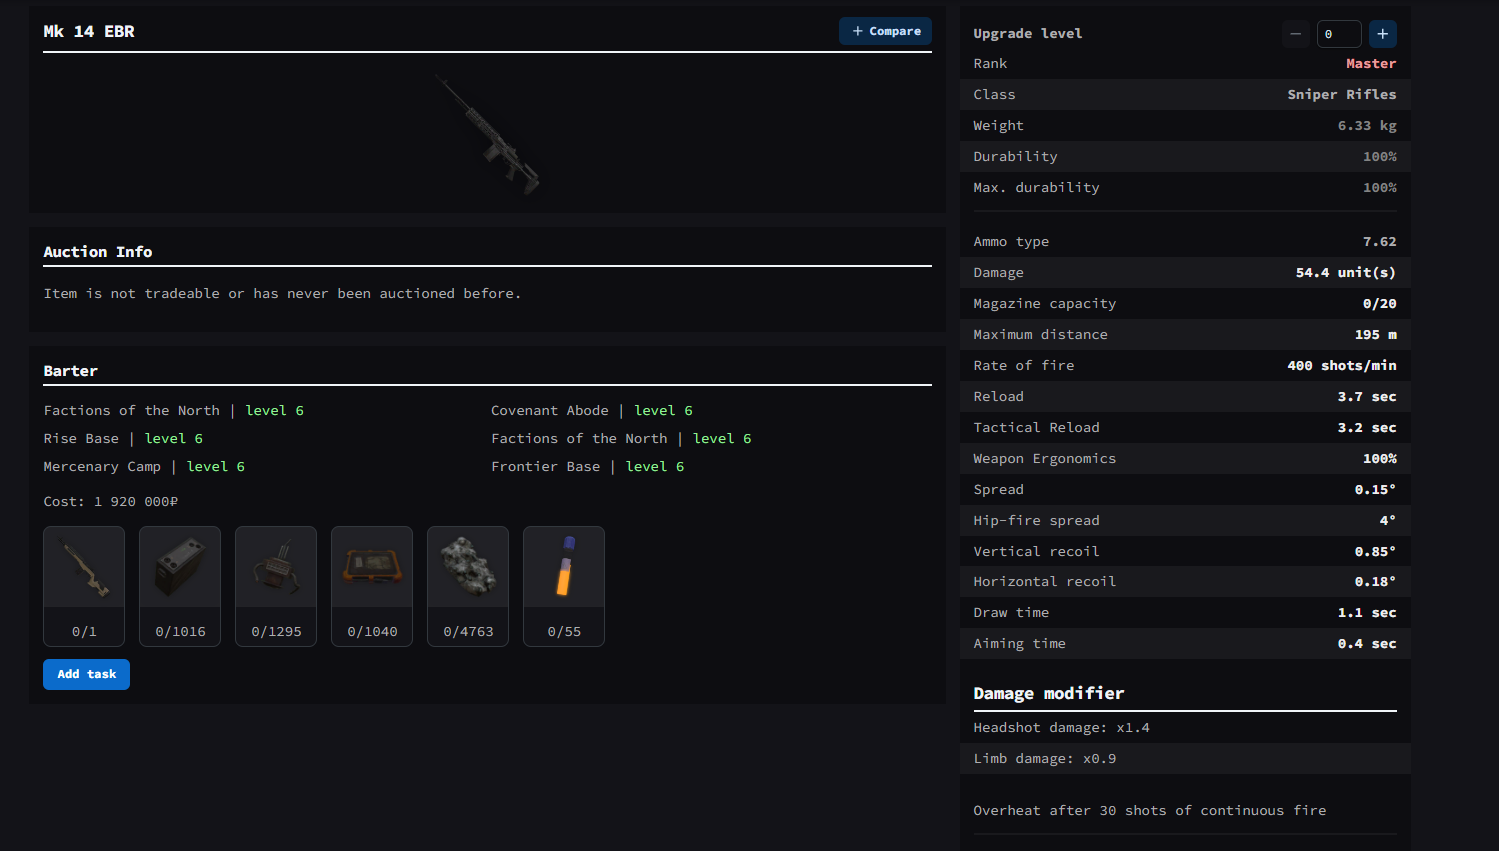Click the Sniper Rifles class value
The height and width of the screenshot is (851, 1499).
(1341, 95)
